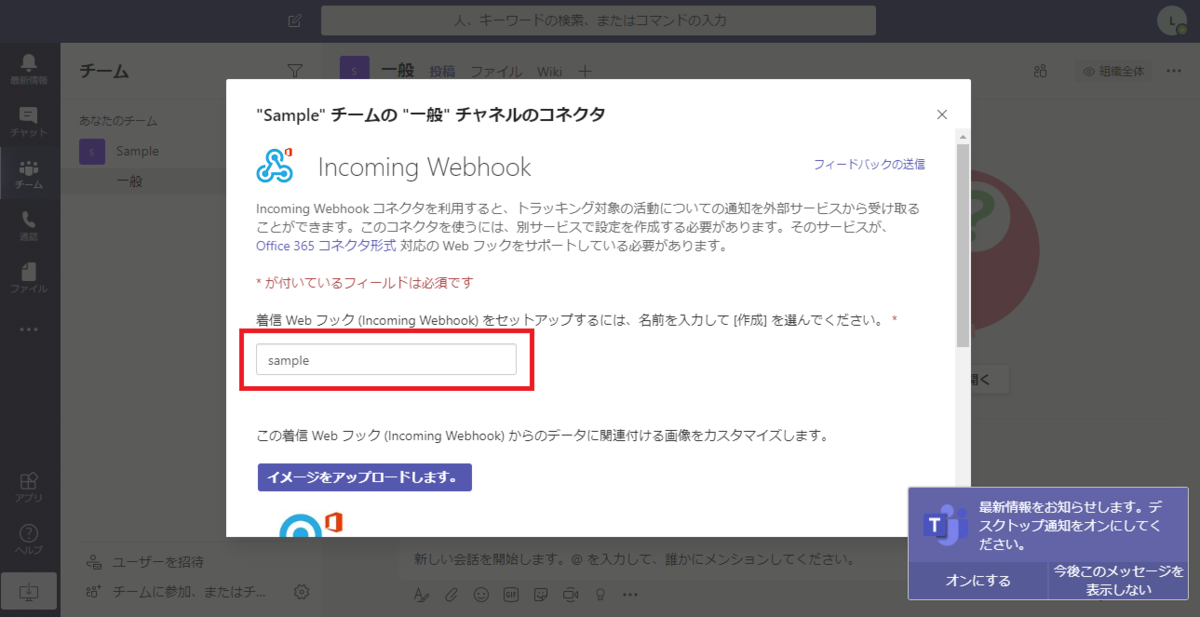
Task: Click 今後このメッセージを表示しない button
Action: point(1118,580)
